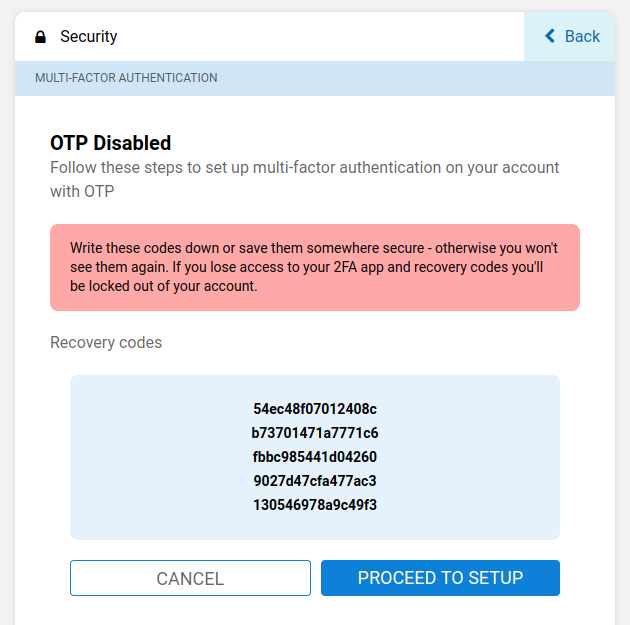The width and height of the screenshot is (630, 625).
Task: Click the Security page title
Action: (88, 37)
